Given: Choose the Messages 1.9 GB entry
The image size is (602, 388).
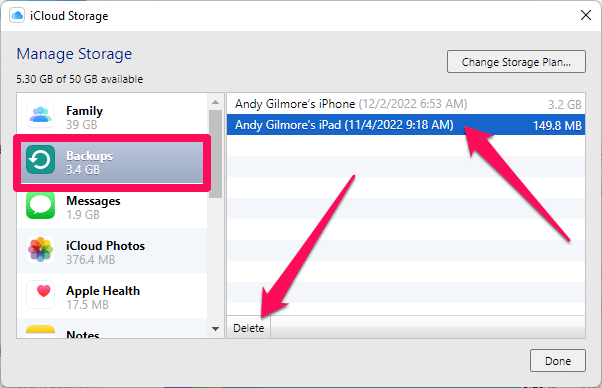Looking at the screenshot, I should tap(112, 206).
